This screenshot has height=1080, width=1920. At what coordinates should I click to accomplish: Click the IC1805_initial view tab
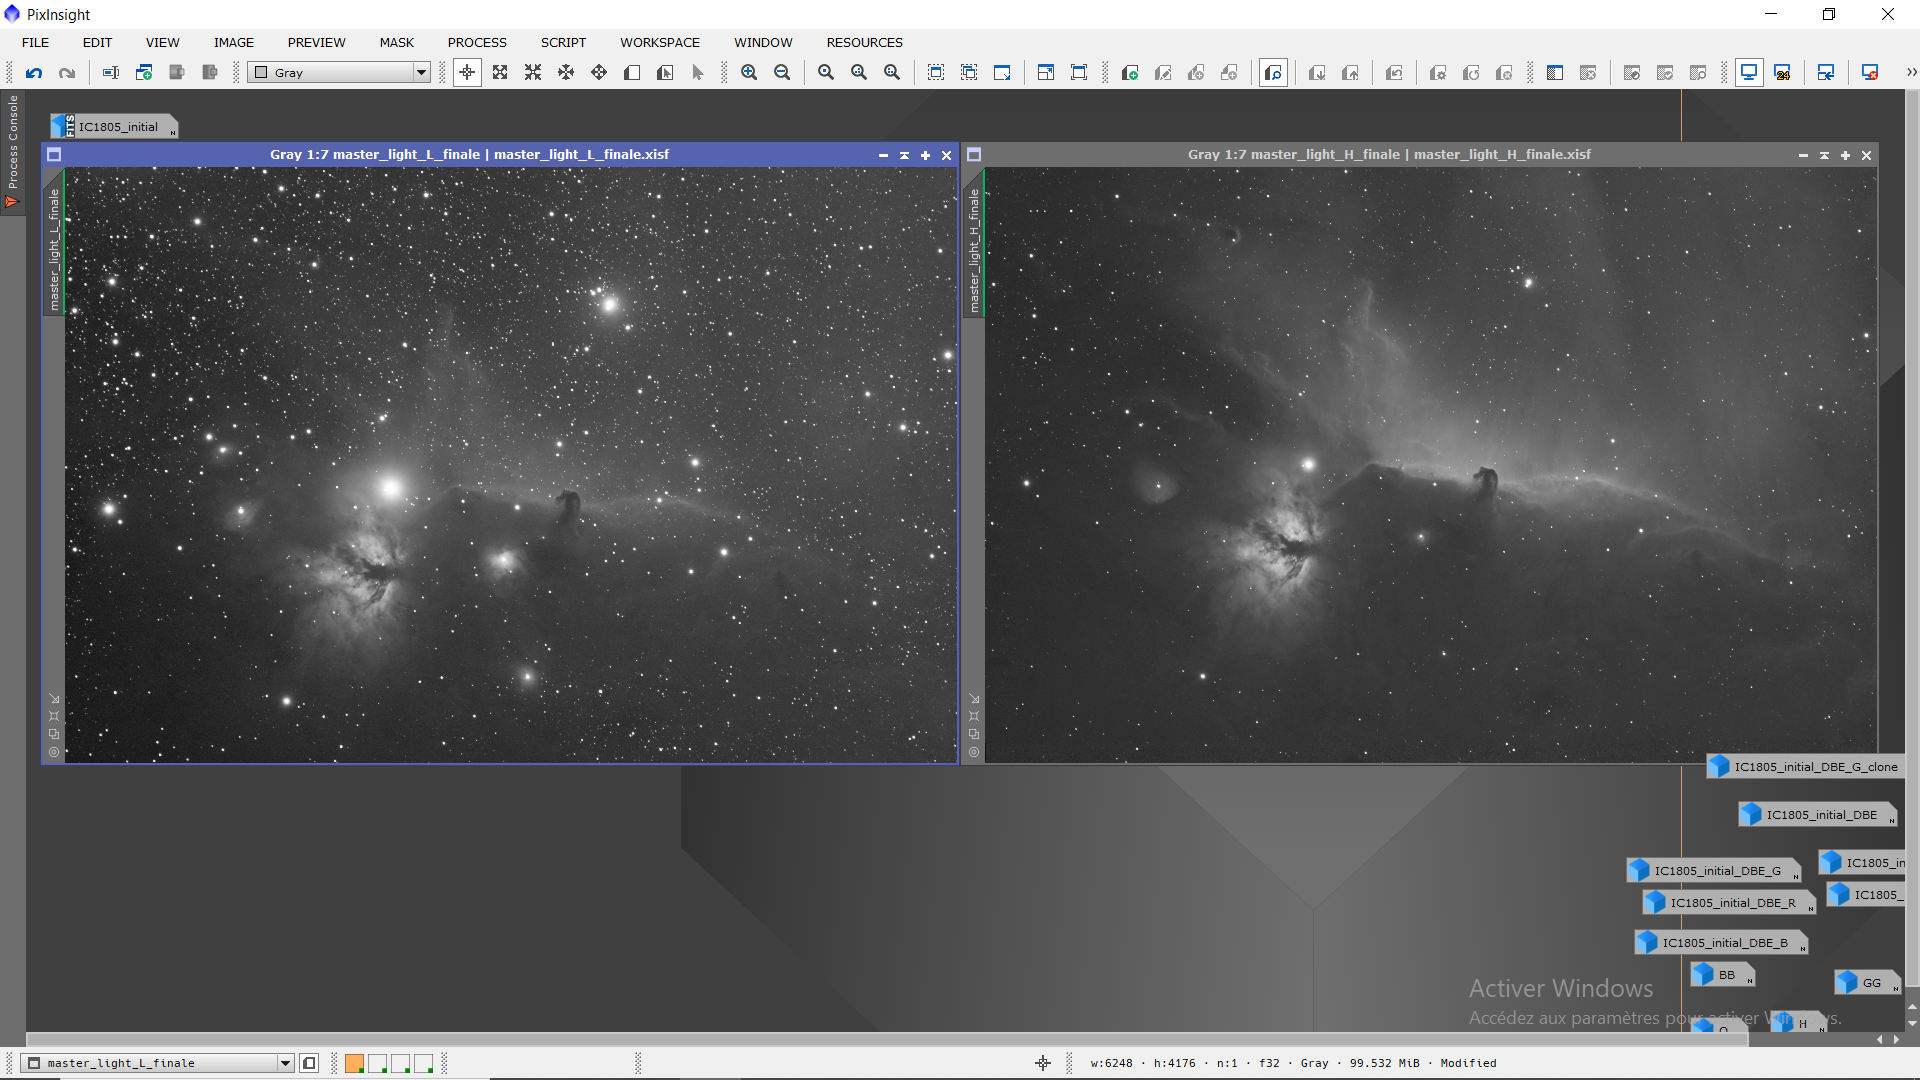118,127
